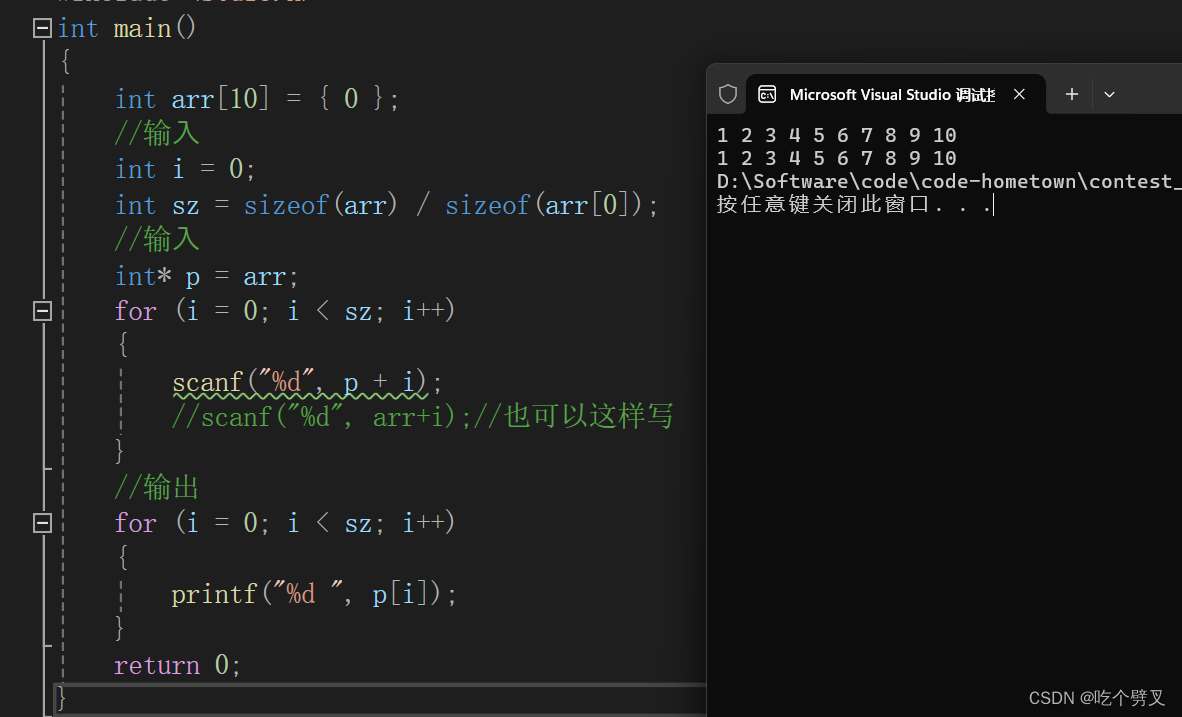Click the second console line 1 2 3 ... 10

(x=837, y=158)
